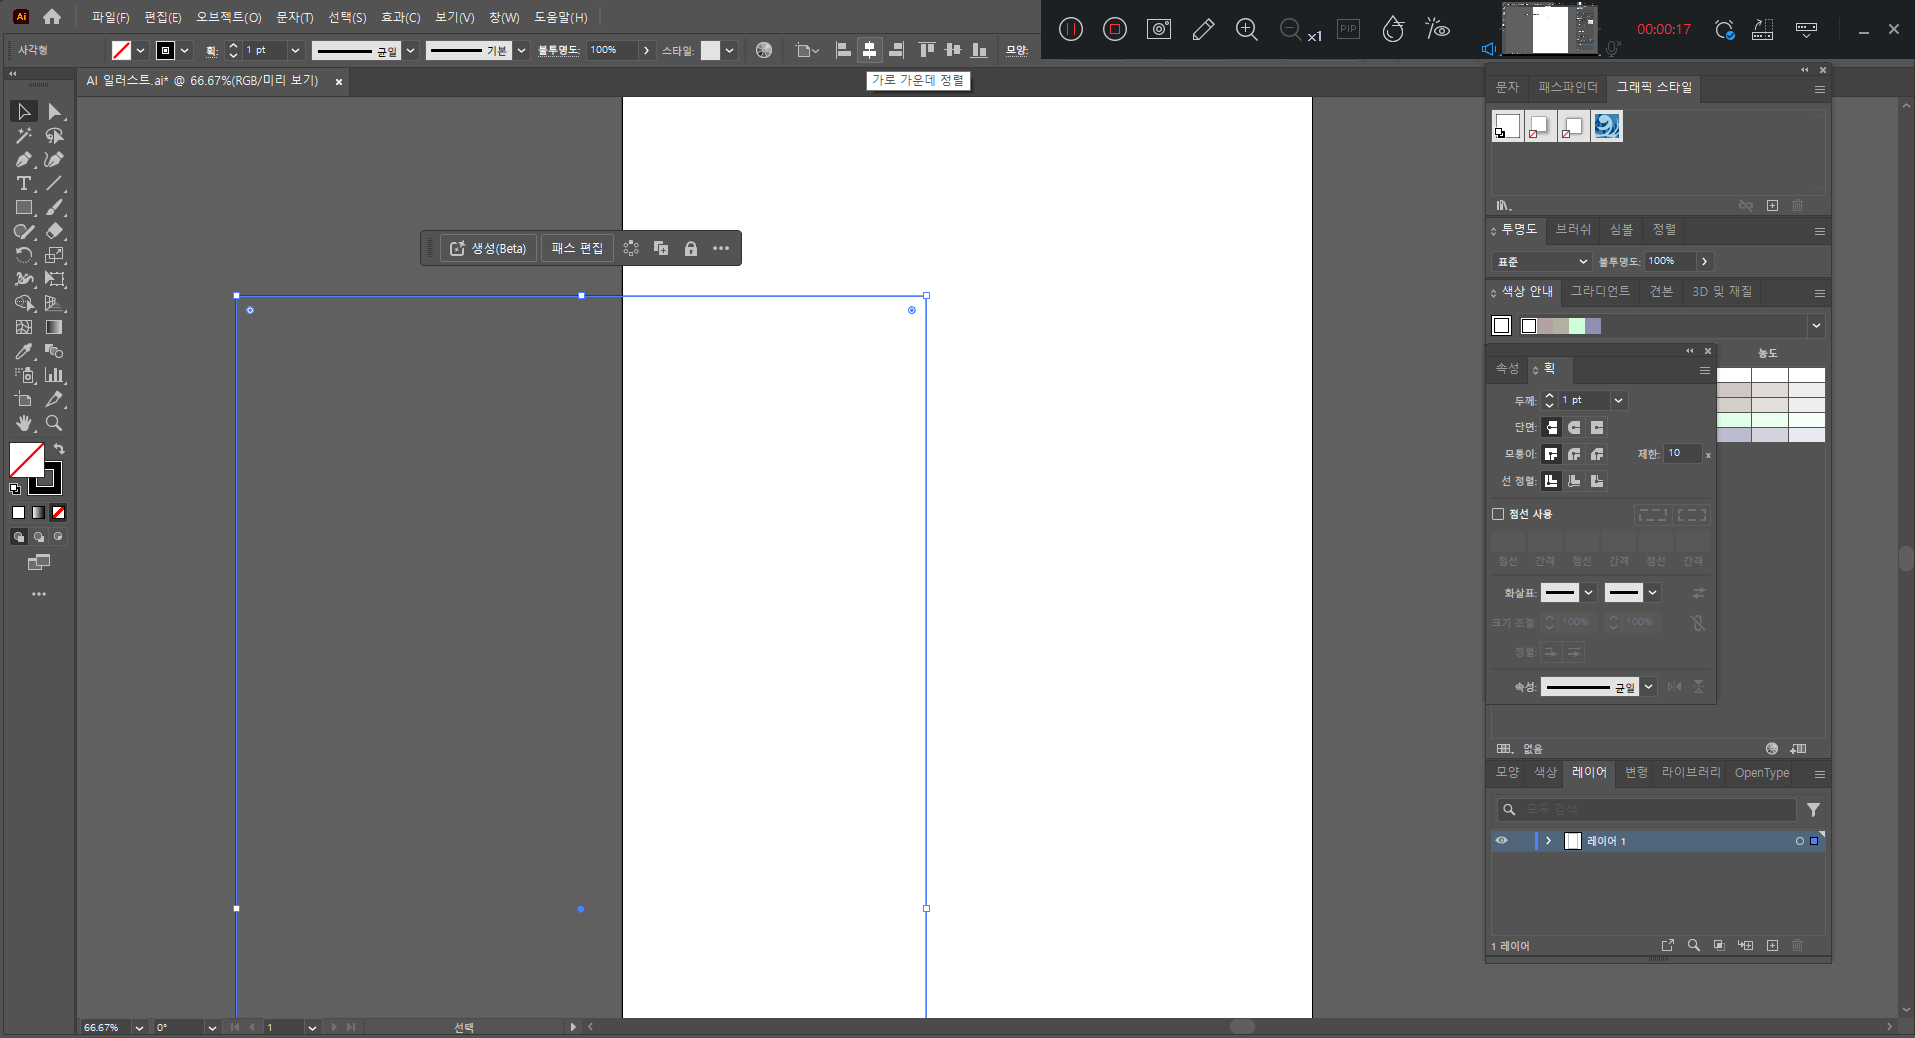This screenshot has width=1915, height=1038.
Task: Click the 불투명도 link in control bar
Action: point(558,50)
